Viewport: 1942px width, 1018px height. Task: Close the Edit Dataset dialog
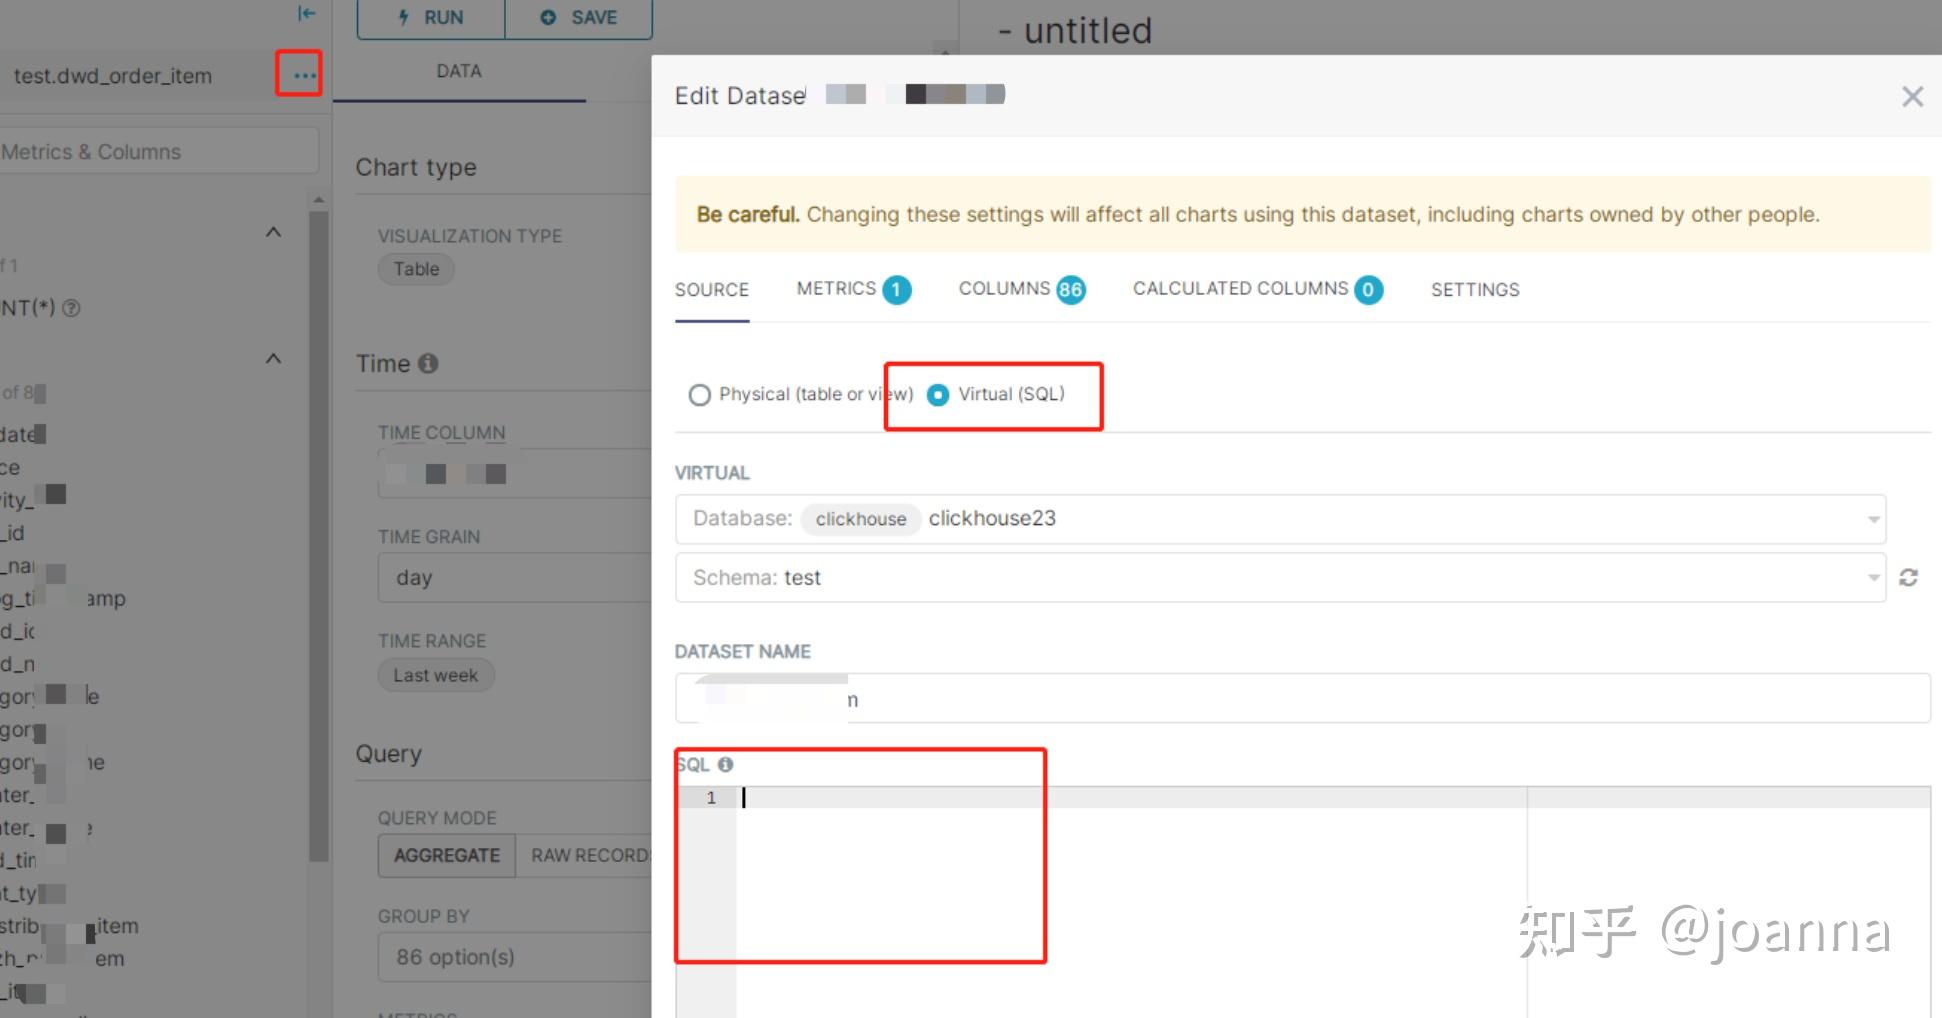pyautogui.click(x=1912, y=96)
